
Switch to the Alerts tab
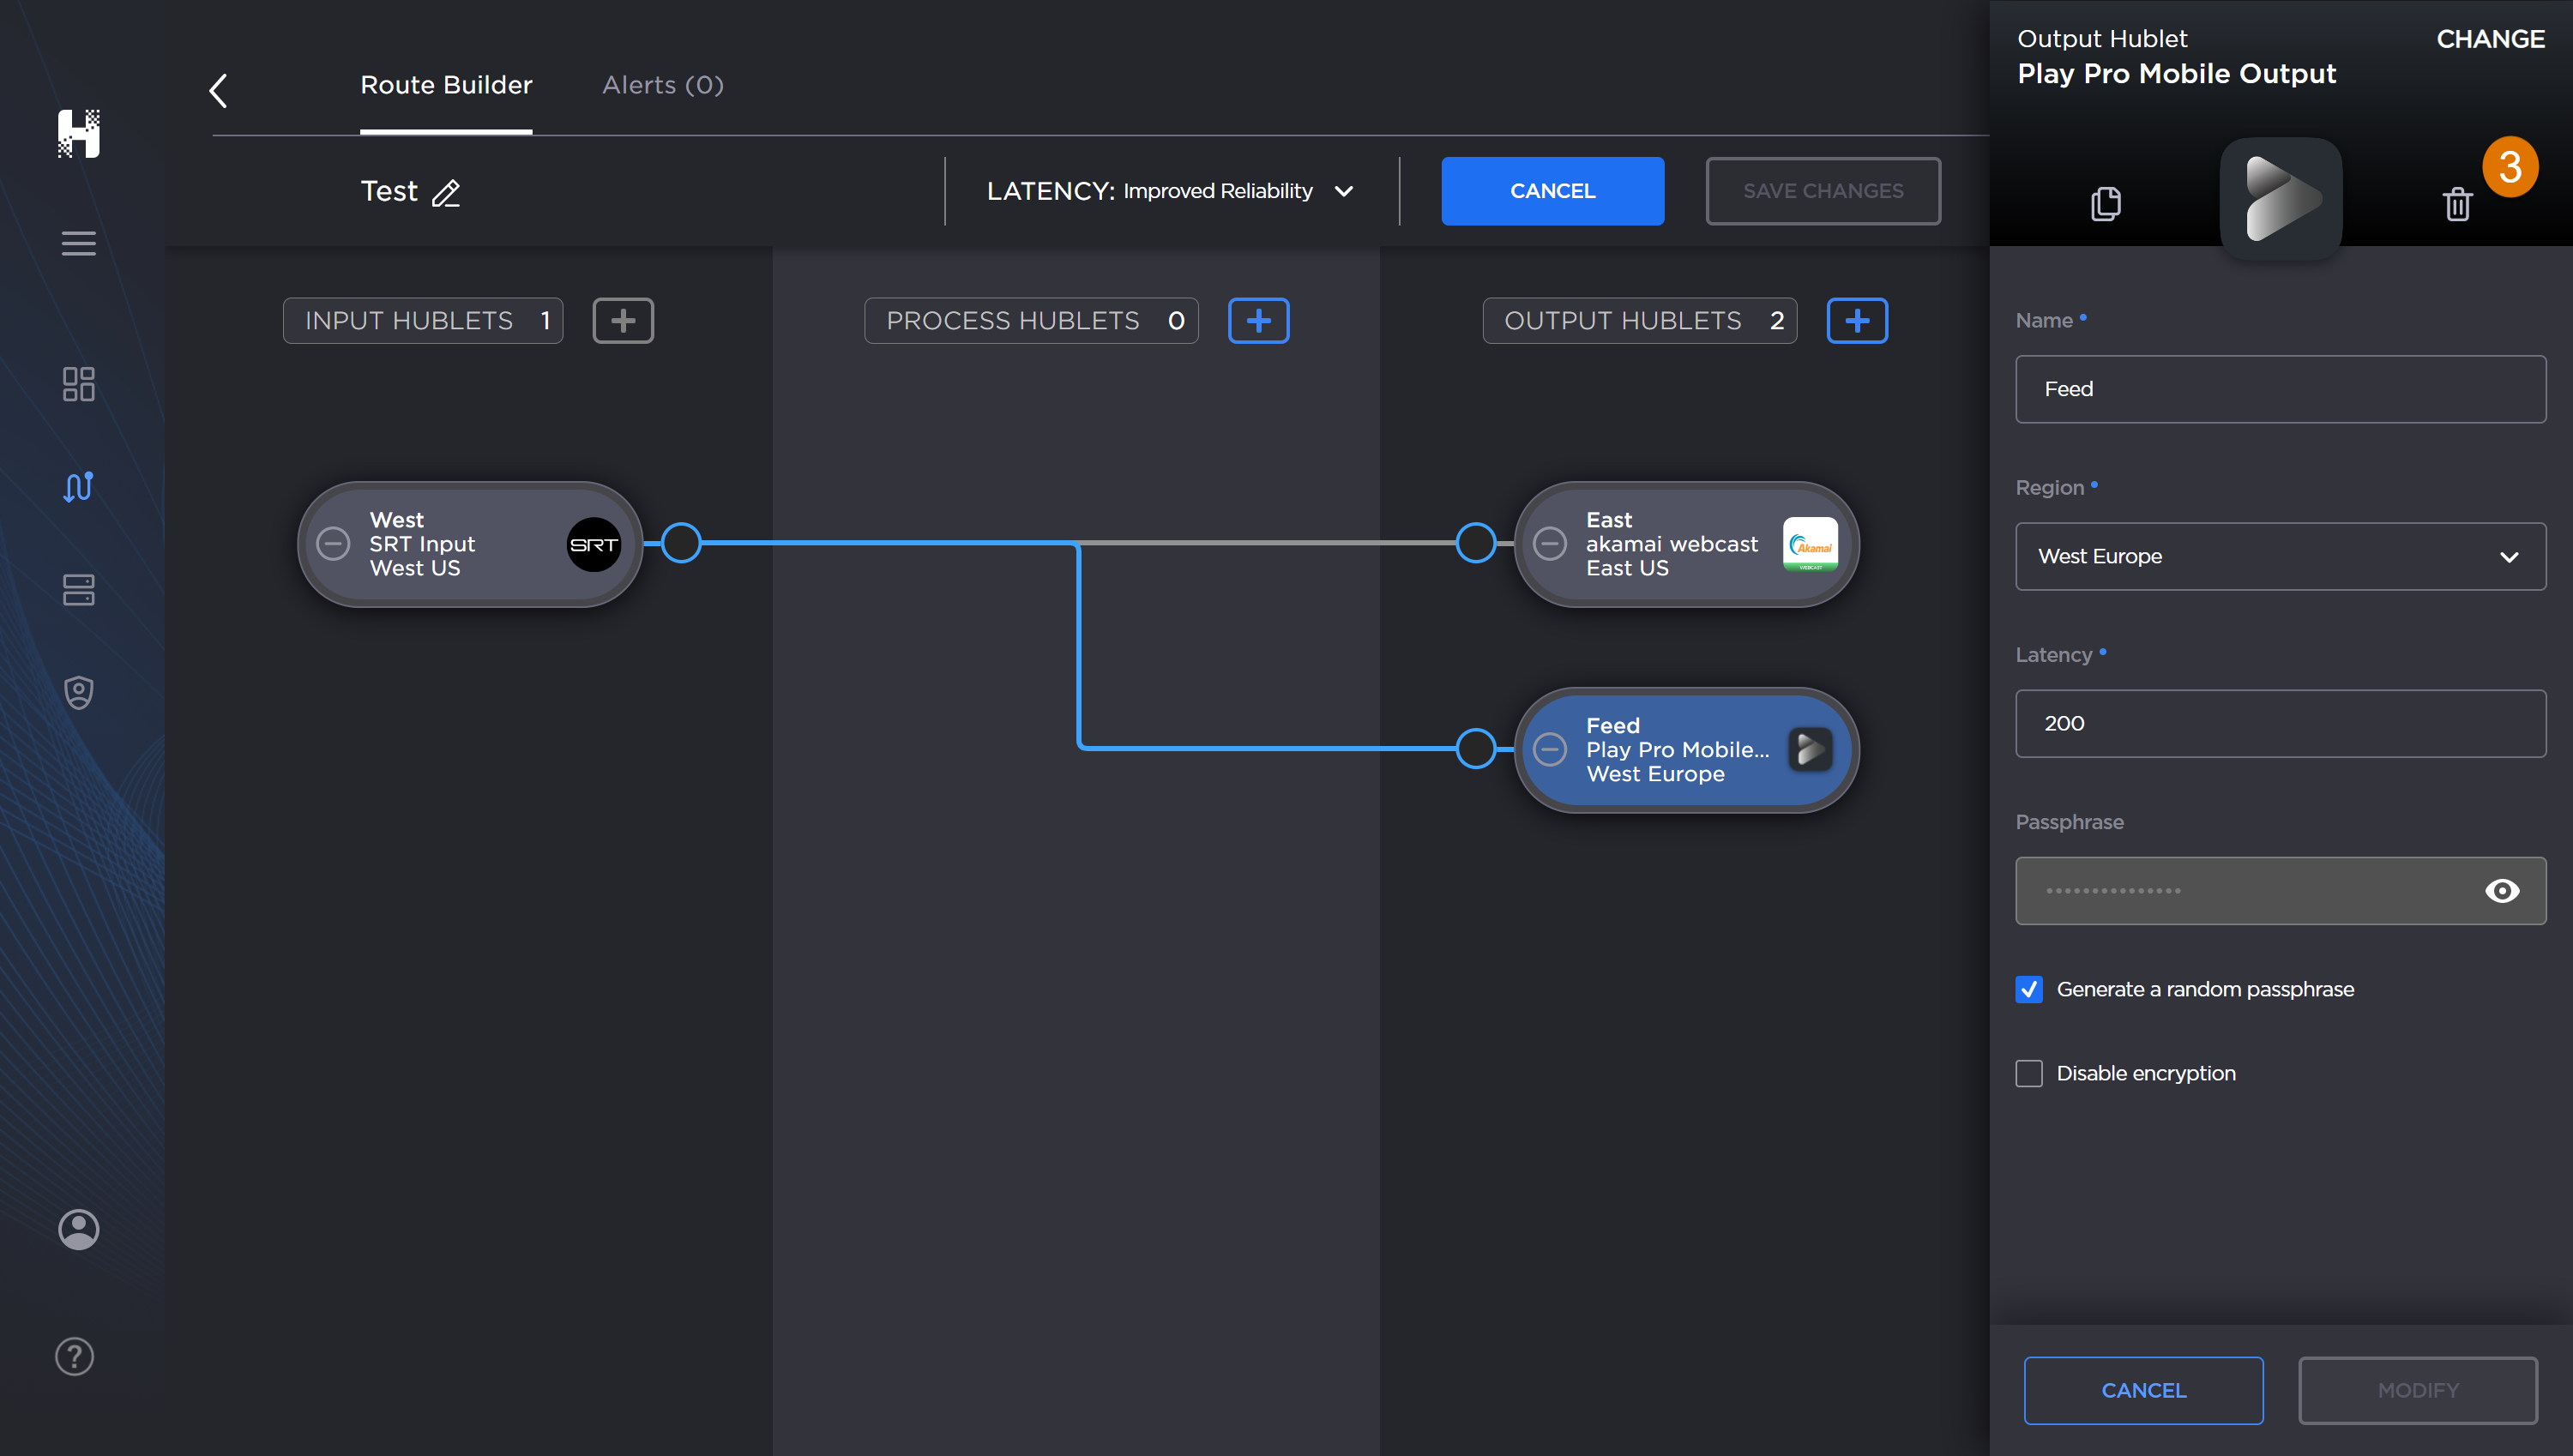point(662,85)
